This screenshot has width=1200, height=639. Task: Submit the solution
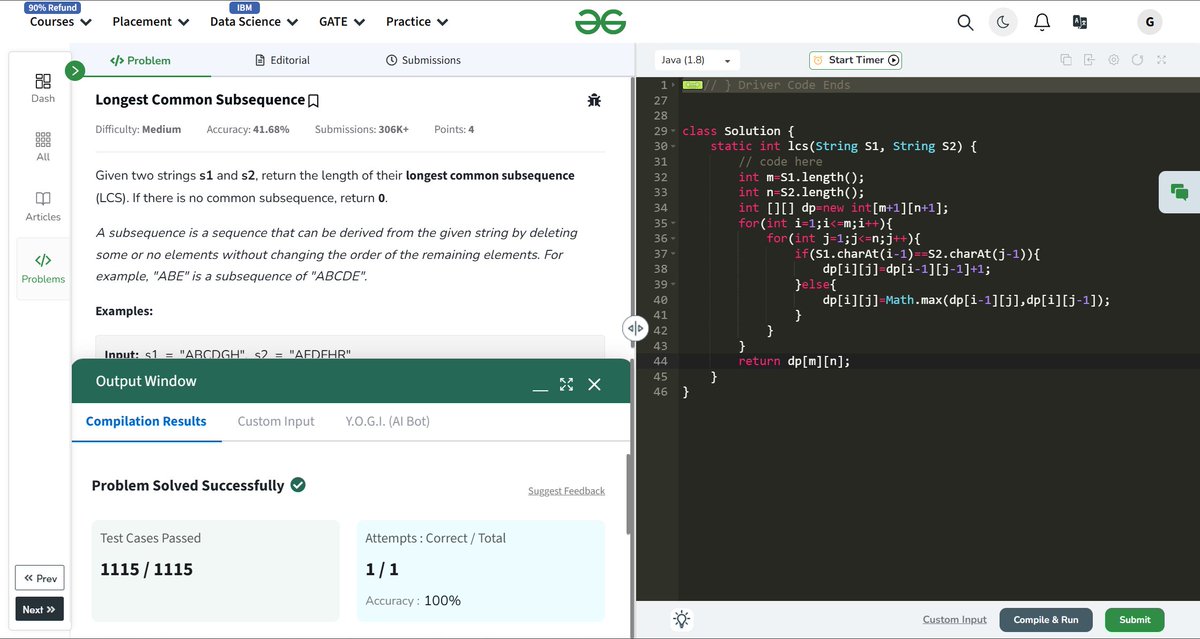(1135, 619)
